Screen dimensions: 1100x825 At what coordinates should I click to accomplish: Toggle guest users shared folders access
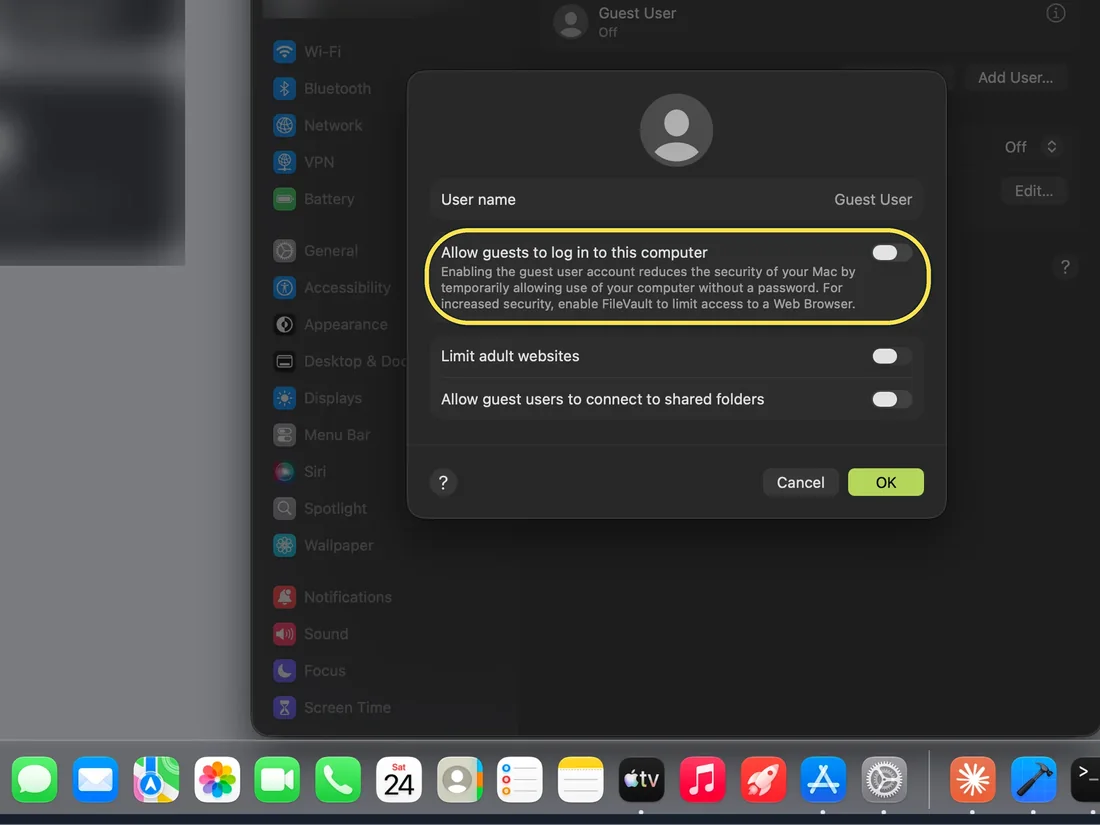pyautogui.click(x=892, y=399)
